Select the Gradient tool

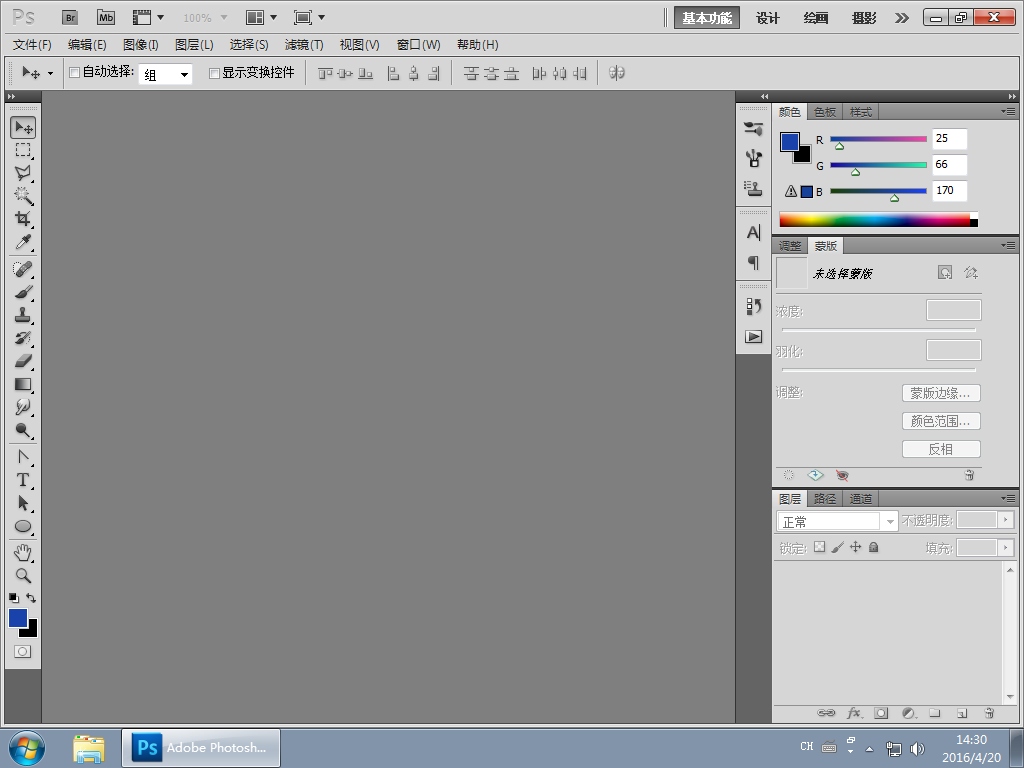coord(23,384)
